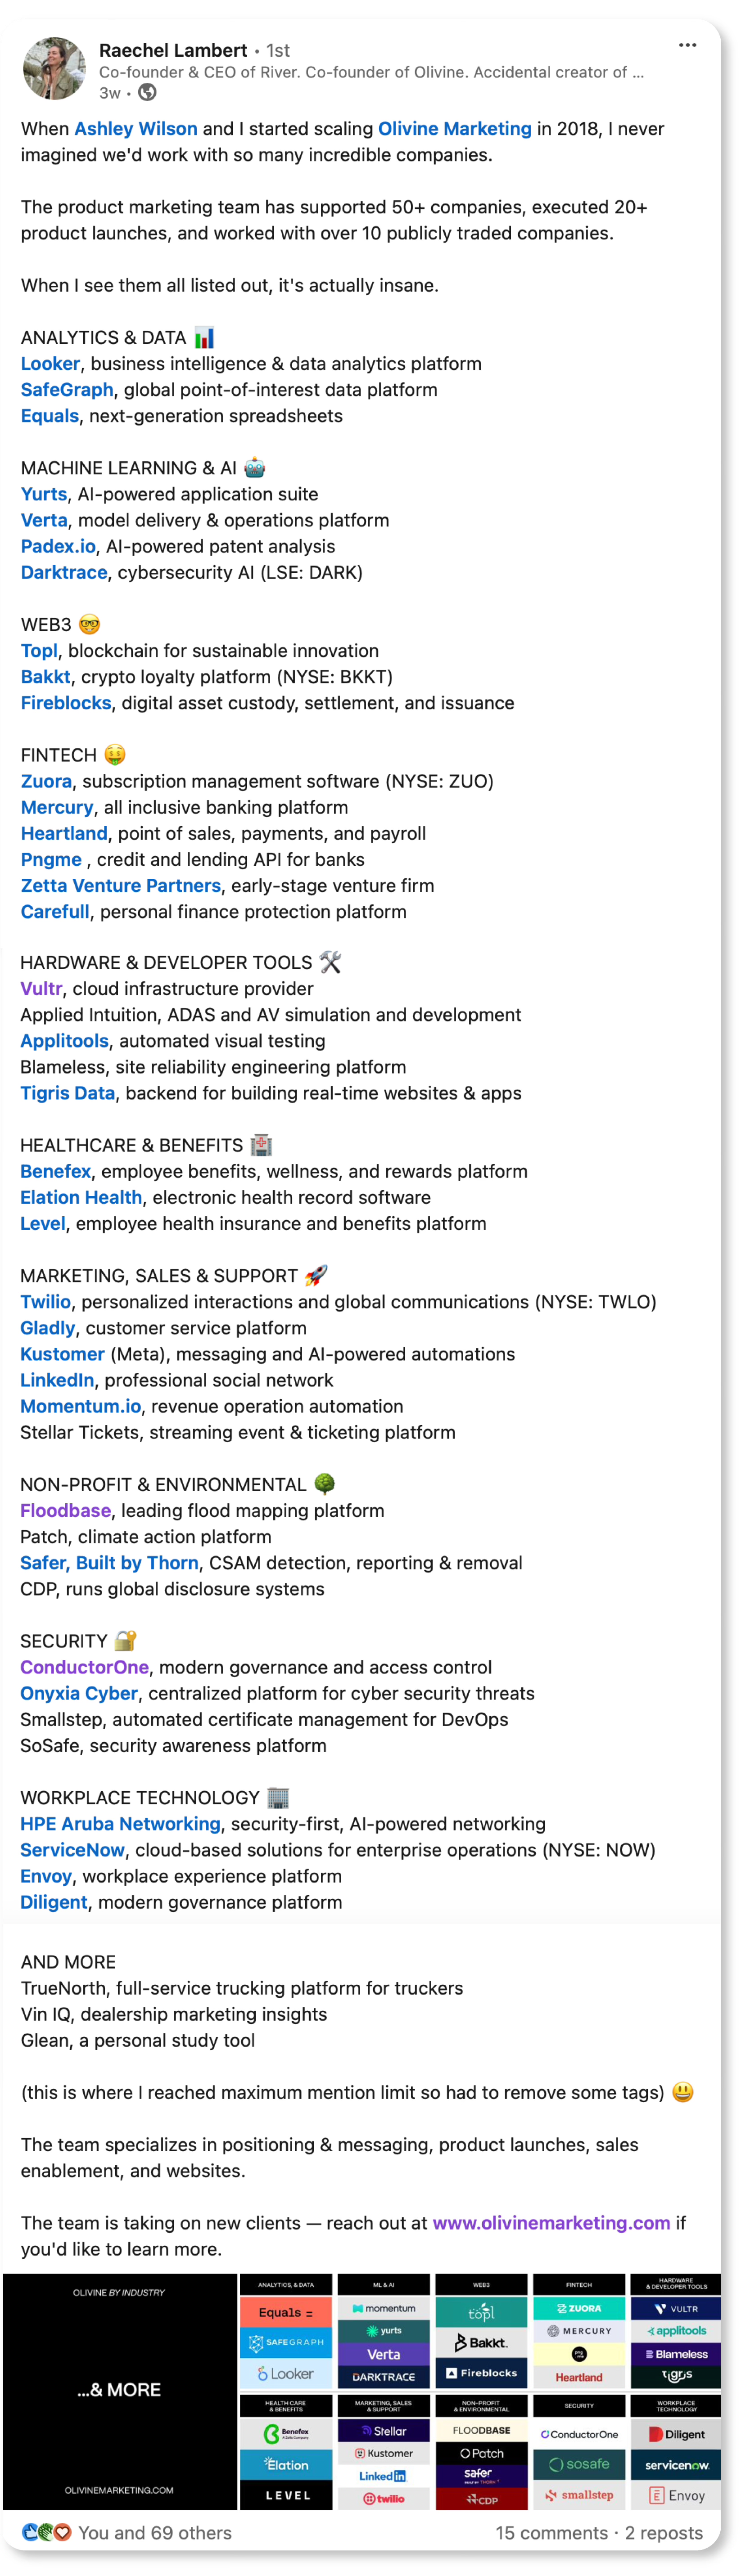Open the Topl blockchain link
This screenshot has width=741, height=2576.
[39, 651]
